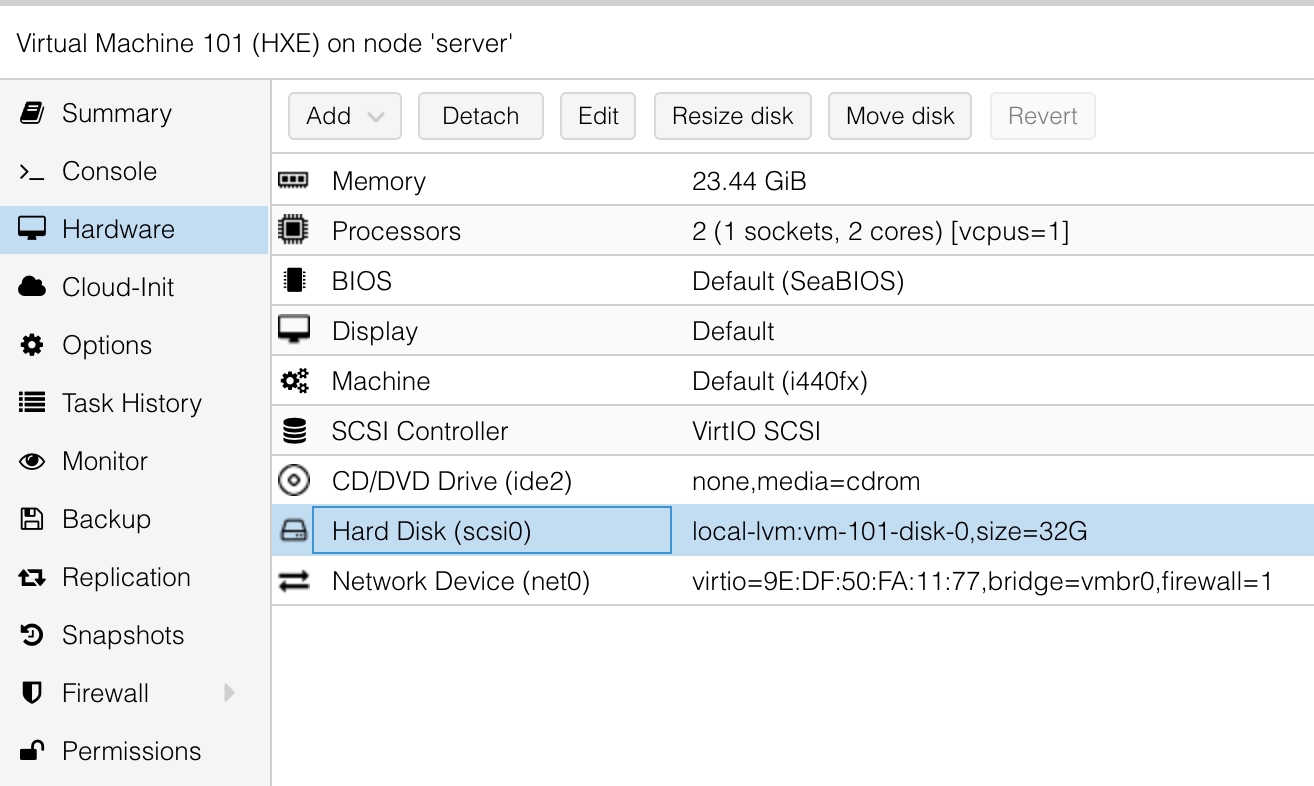Screen dimensions: 1314x786
Task: Click the CD/DVD Drive disc icon
Action: [x=293, y=481]
